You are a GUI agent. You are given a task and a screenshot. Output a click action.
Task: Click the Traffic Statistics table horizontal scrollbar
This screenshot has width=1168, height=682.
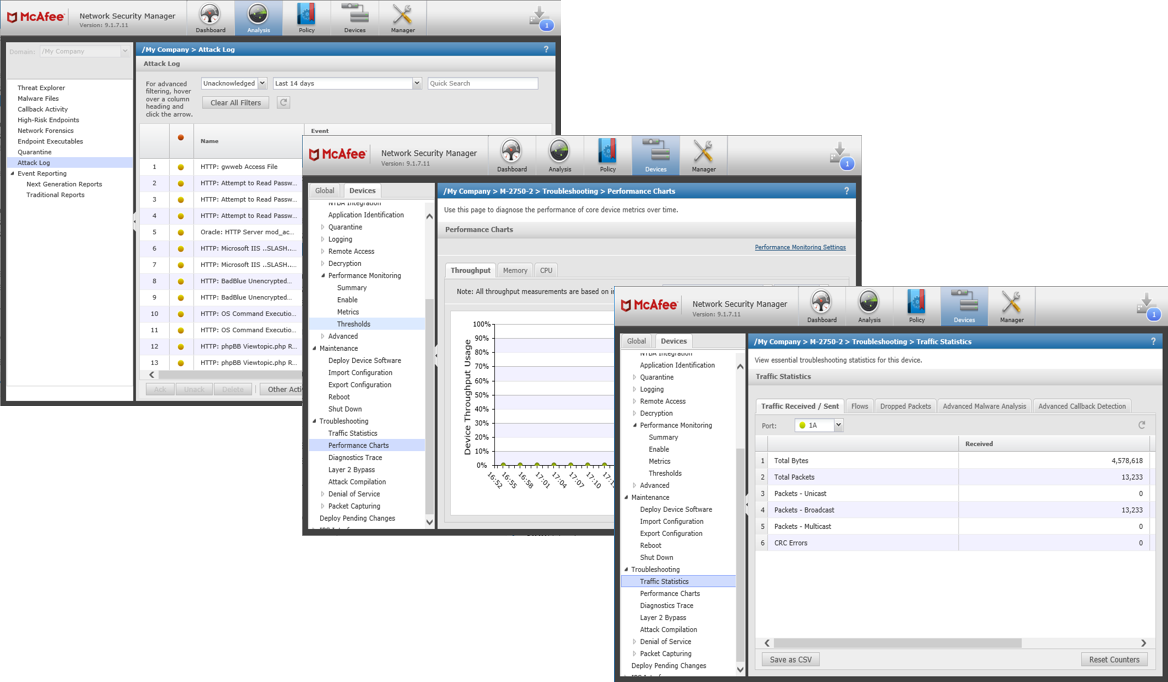[898, 643]
